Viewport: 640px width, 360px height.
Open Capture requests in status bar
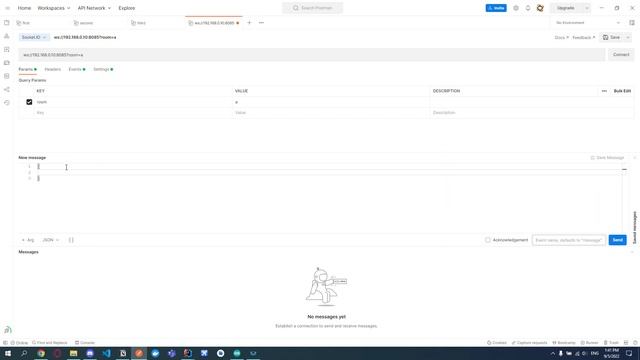click(x=529, y=343)
